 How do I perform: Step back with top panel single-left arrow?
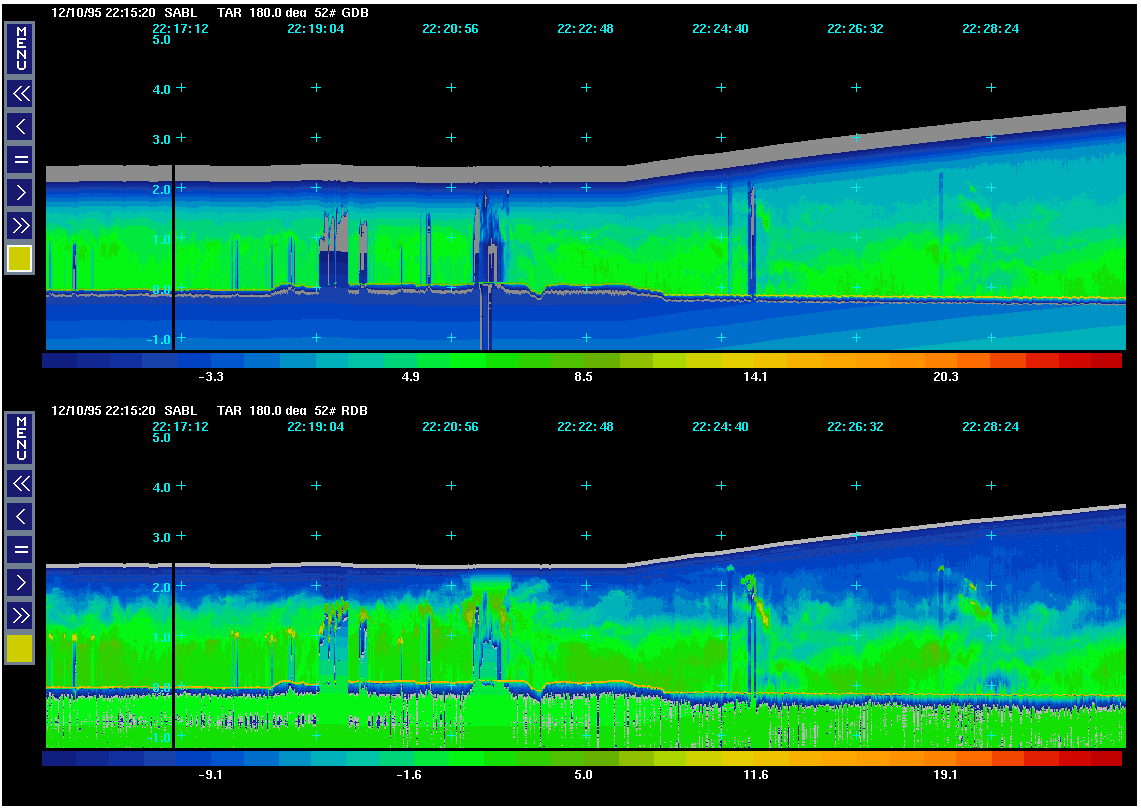coord(20,126)
